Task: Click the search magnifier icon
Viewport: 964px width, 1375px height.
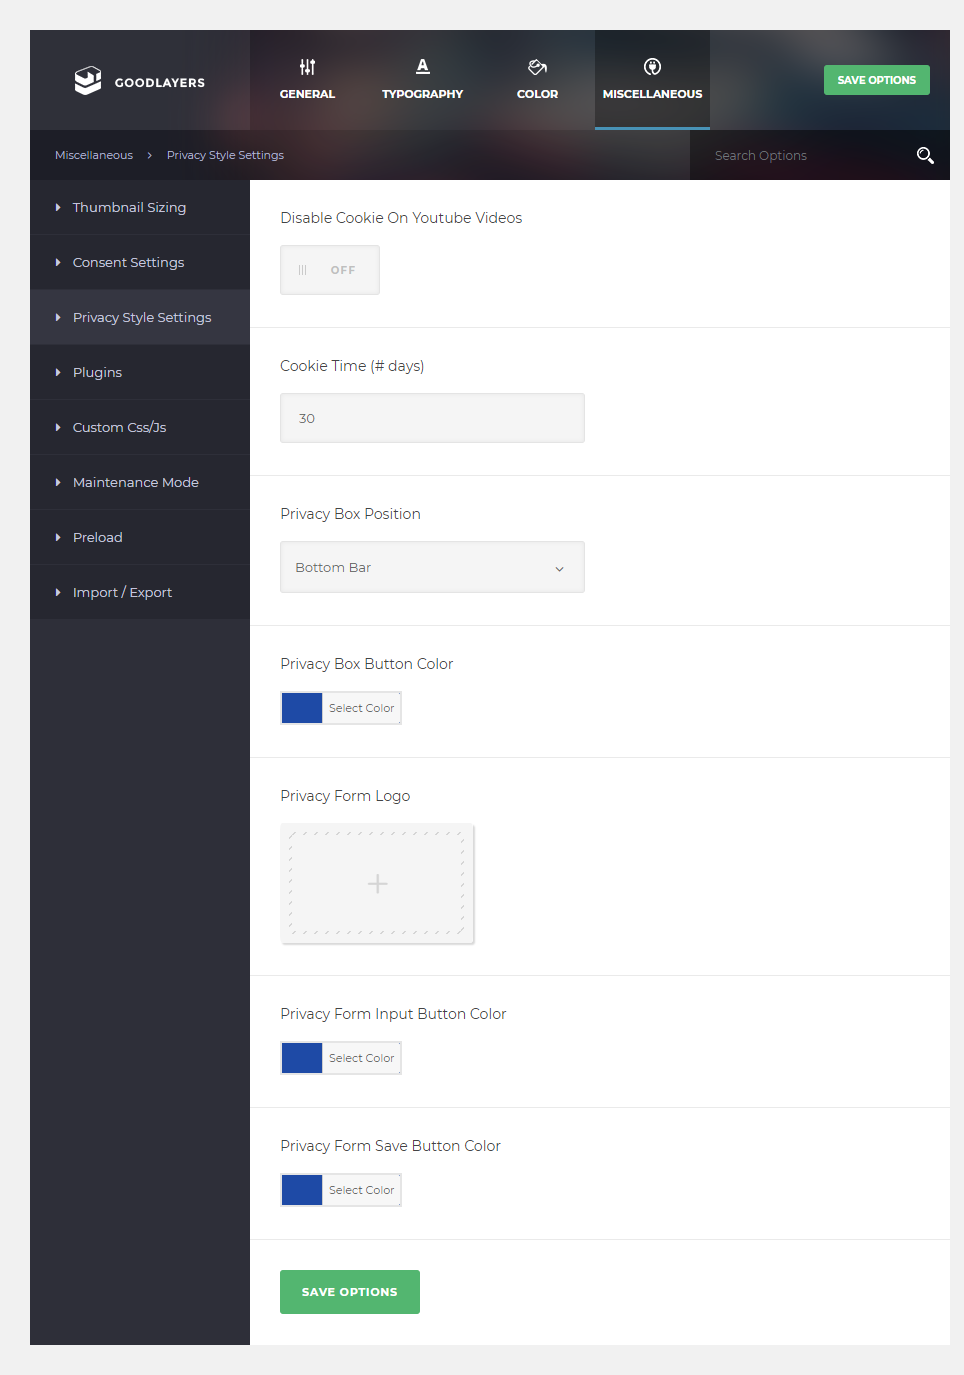Action: point(925,155)
